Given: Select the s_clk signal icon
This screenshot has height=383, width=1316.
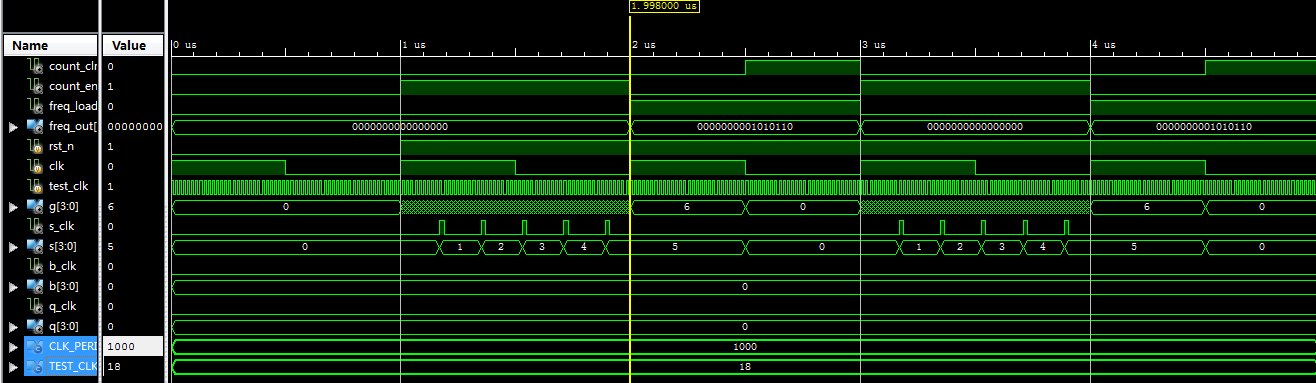Looking at the screenshot, I should point(34,226).
